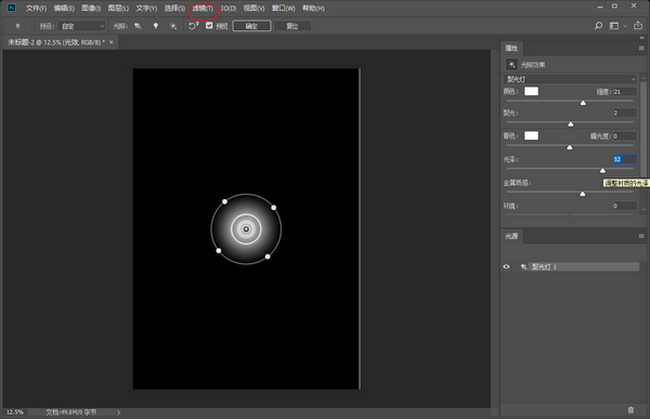Open the status bar arrow next to 文档 info
Viewport: 650px width, 419px height.
(119, 411)
